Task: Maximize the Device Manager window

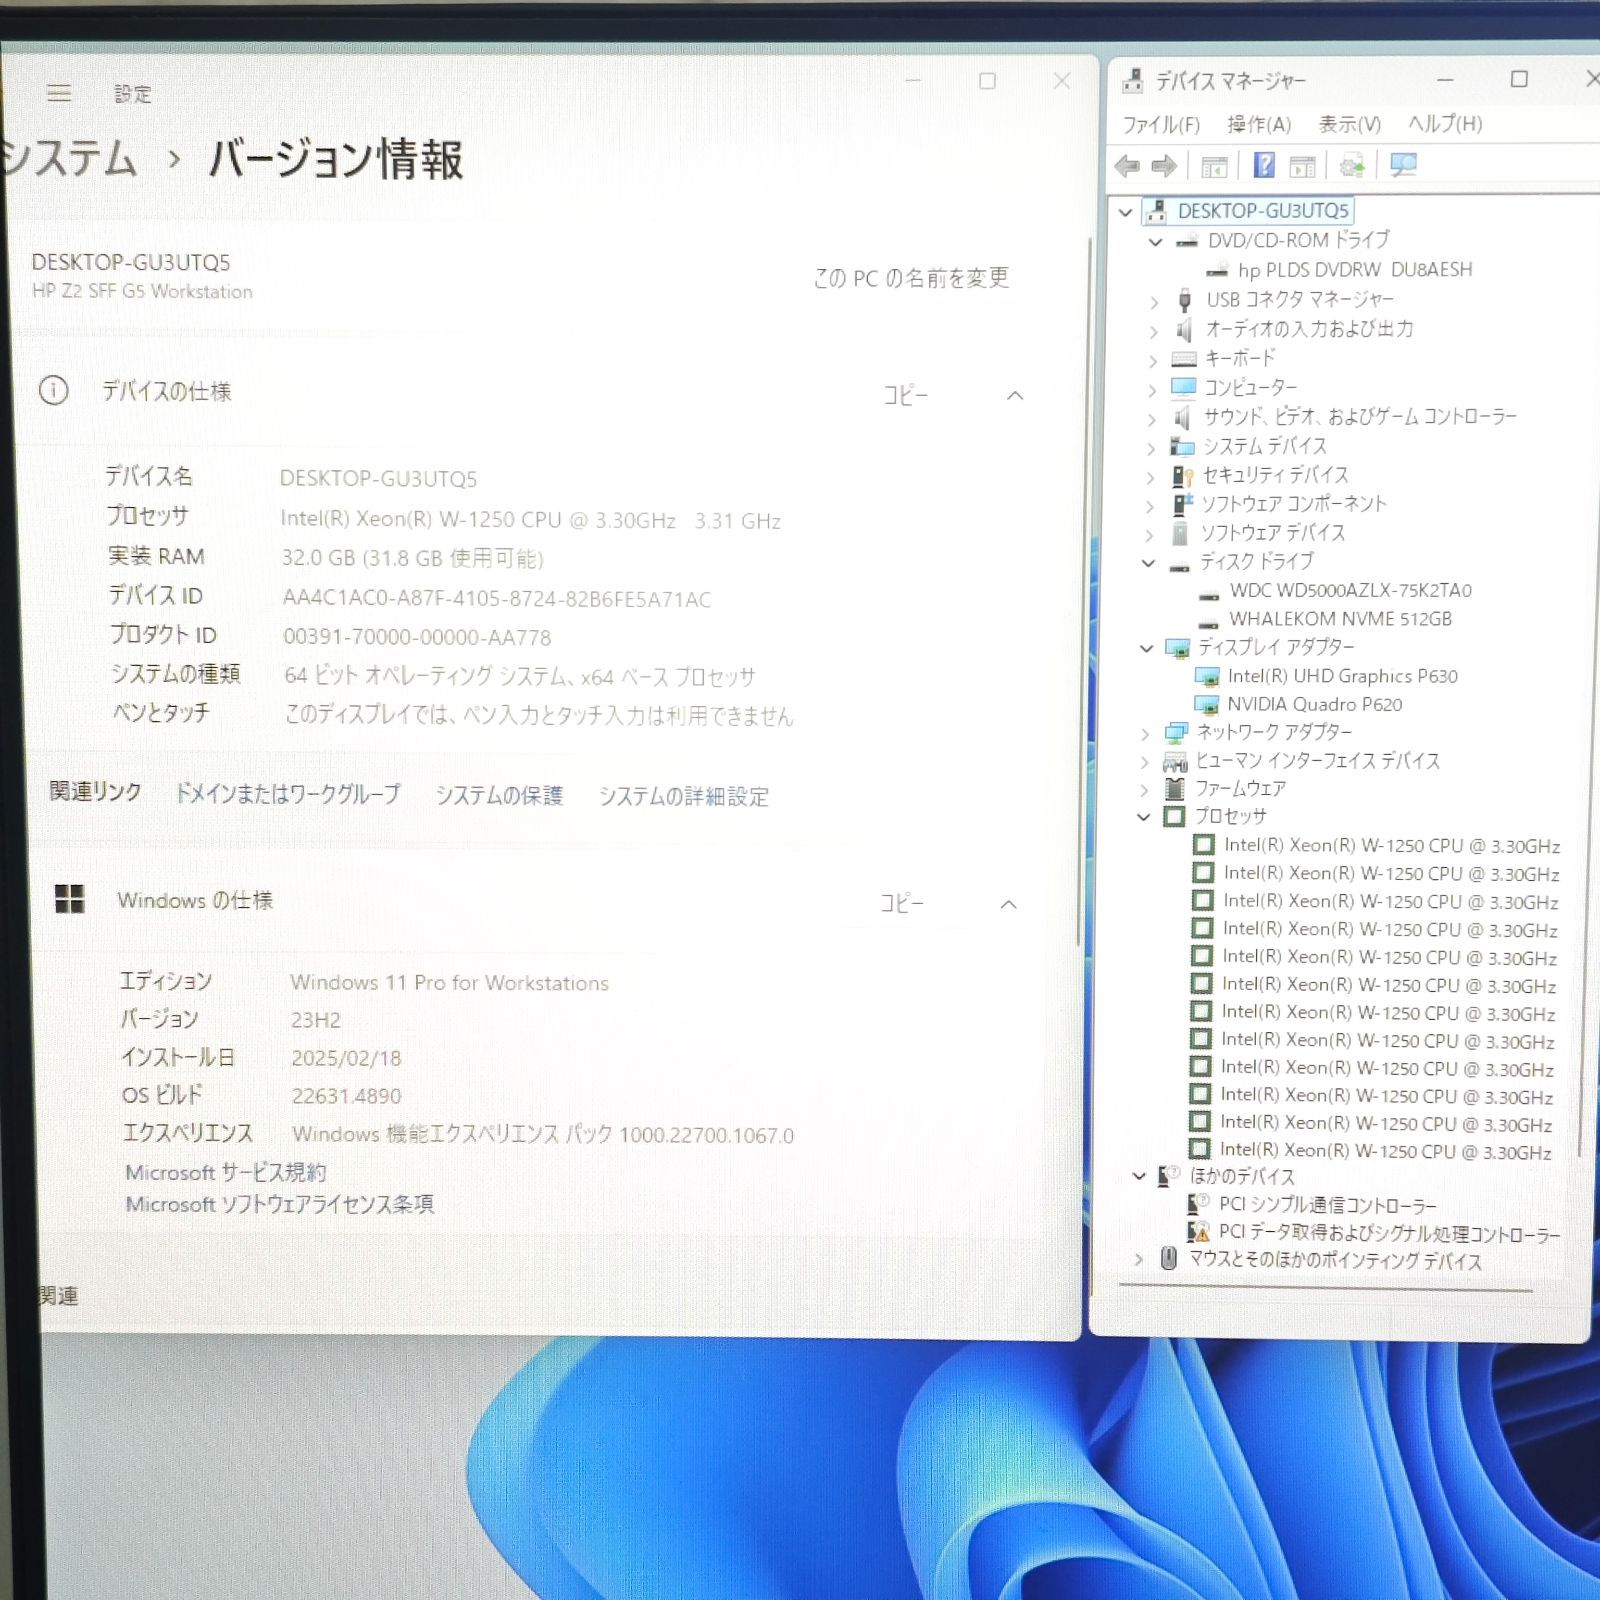Action: click(x=1519, y=79)
